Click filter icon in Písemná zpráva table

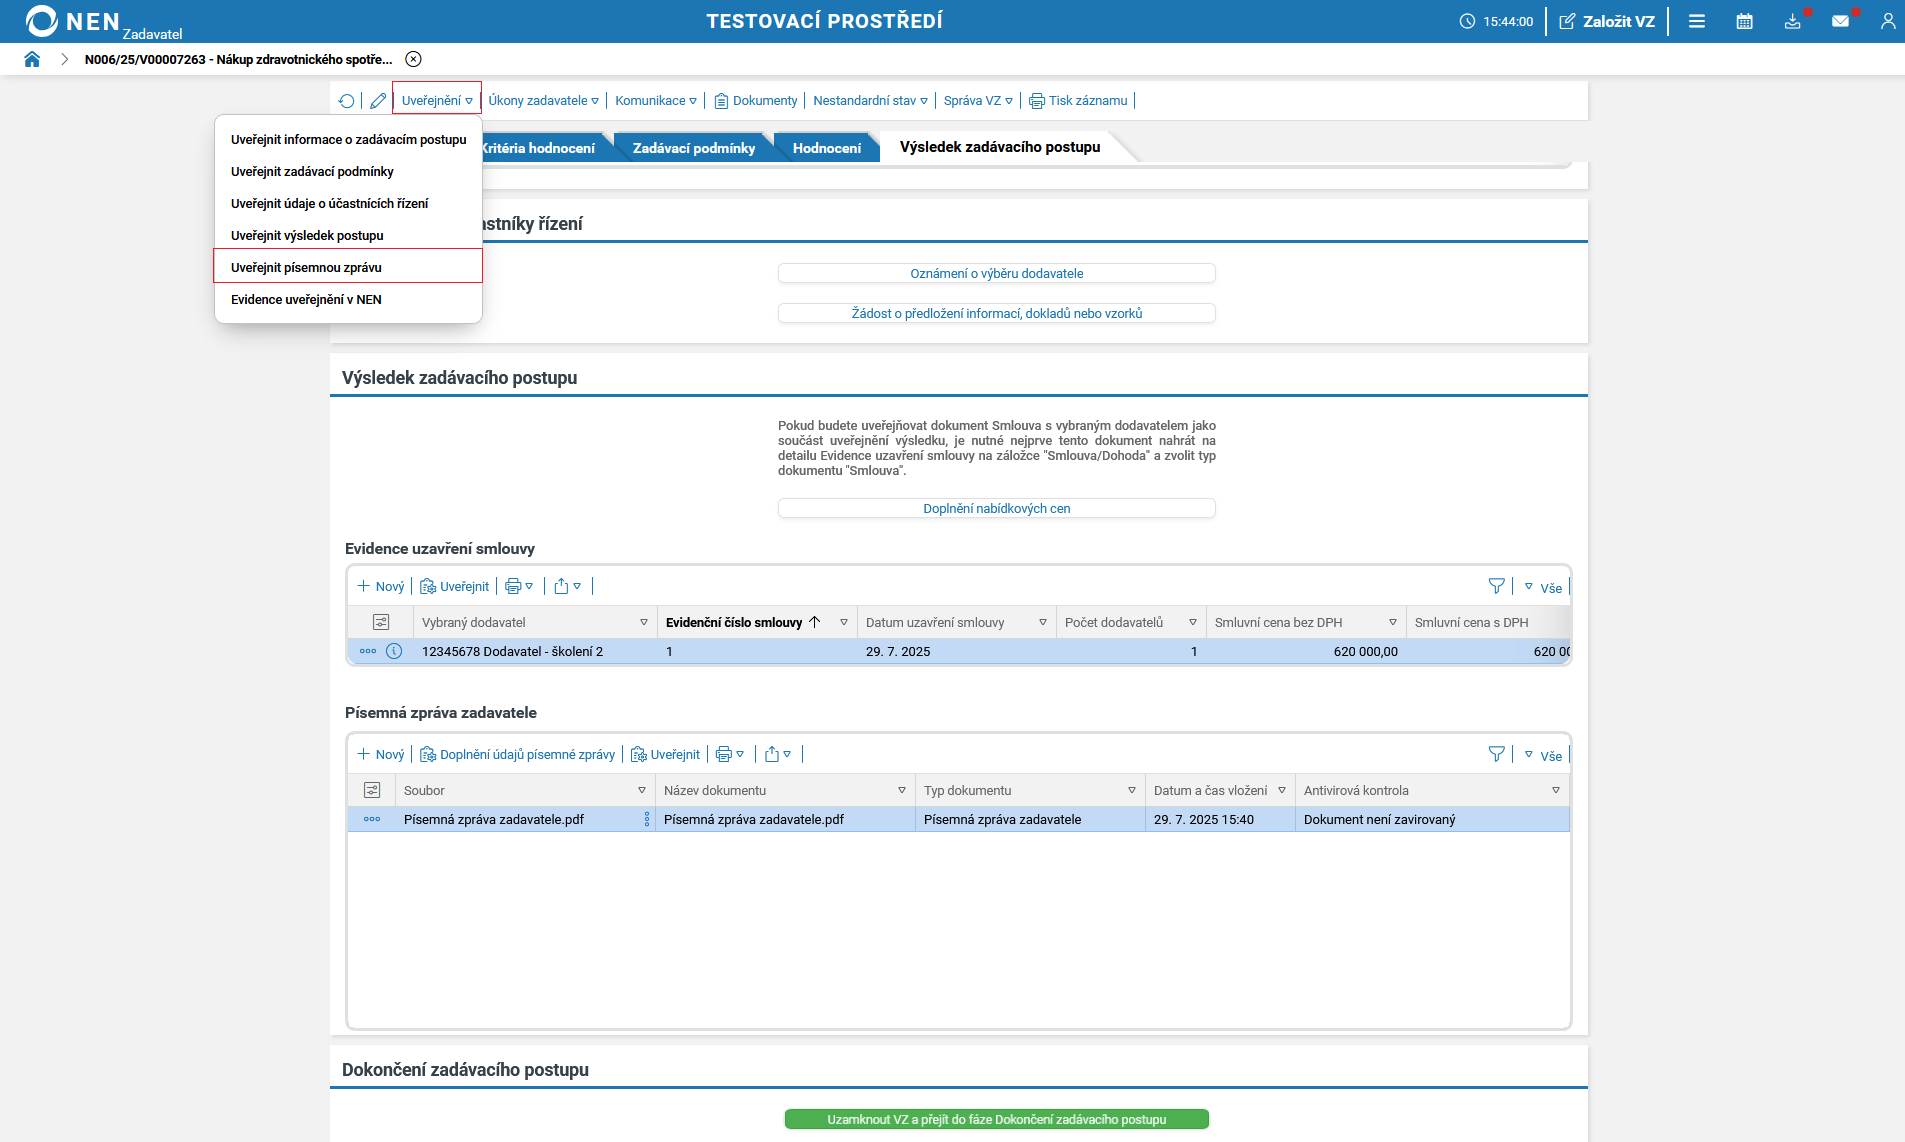[1496, 754]
